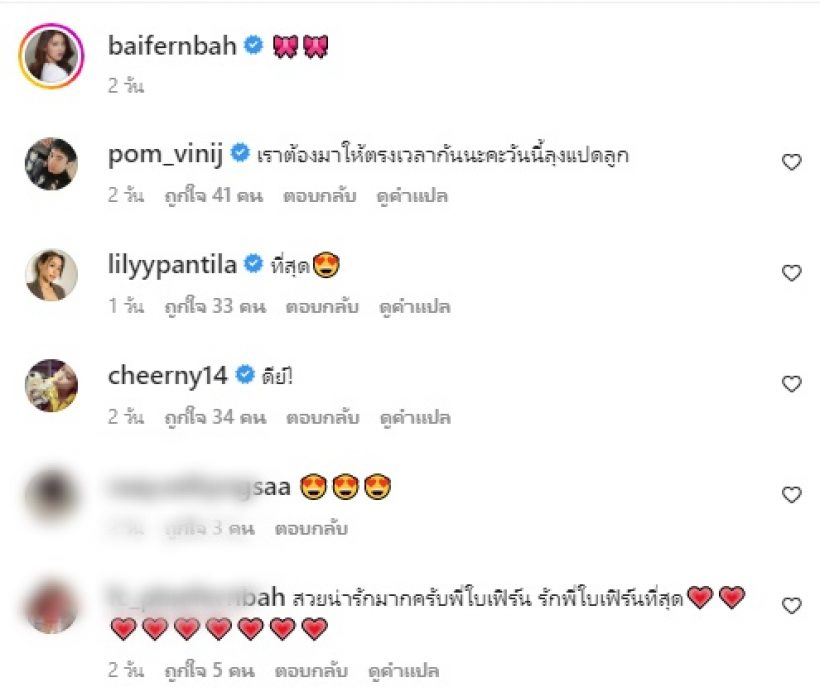Tap the heart beside cheerny14's comment
This screenshot has width=820, height=687.
coord(791,384)
